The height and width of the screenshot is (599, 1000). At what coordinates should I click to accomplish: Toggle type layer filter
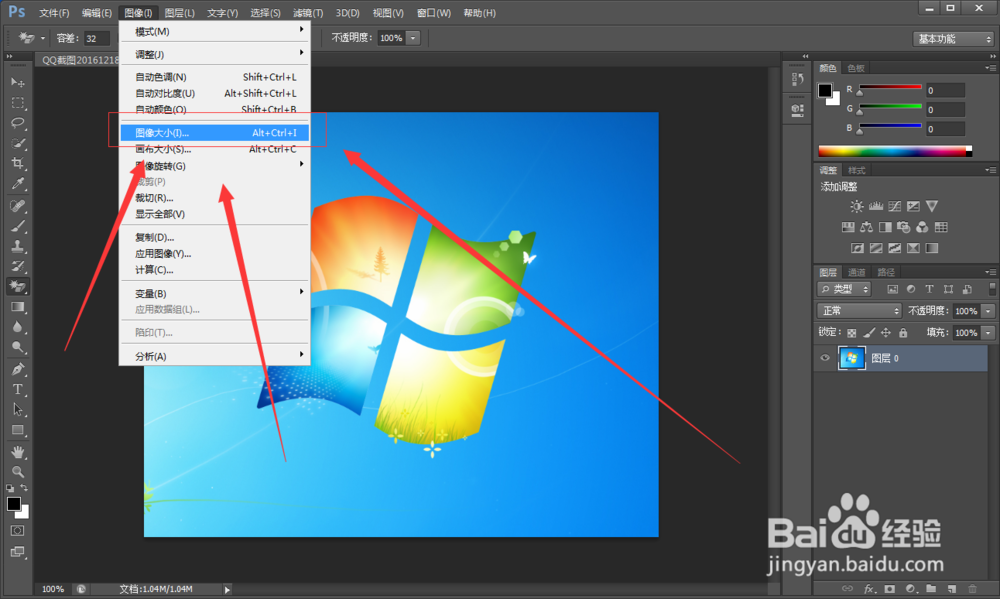click(929, 289)
